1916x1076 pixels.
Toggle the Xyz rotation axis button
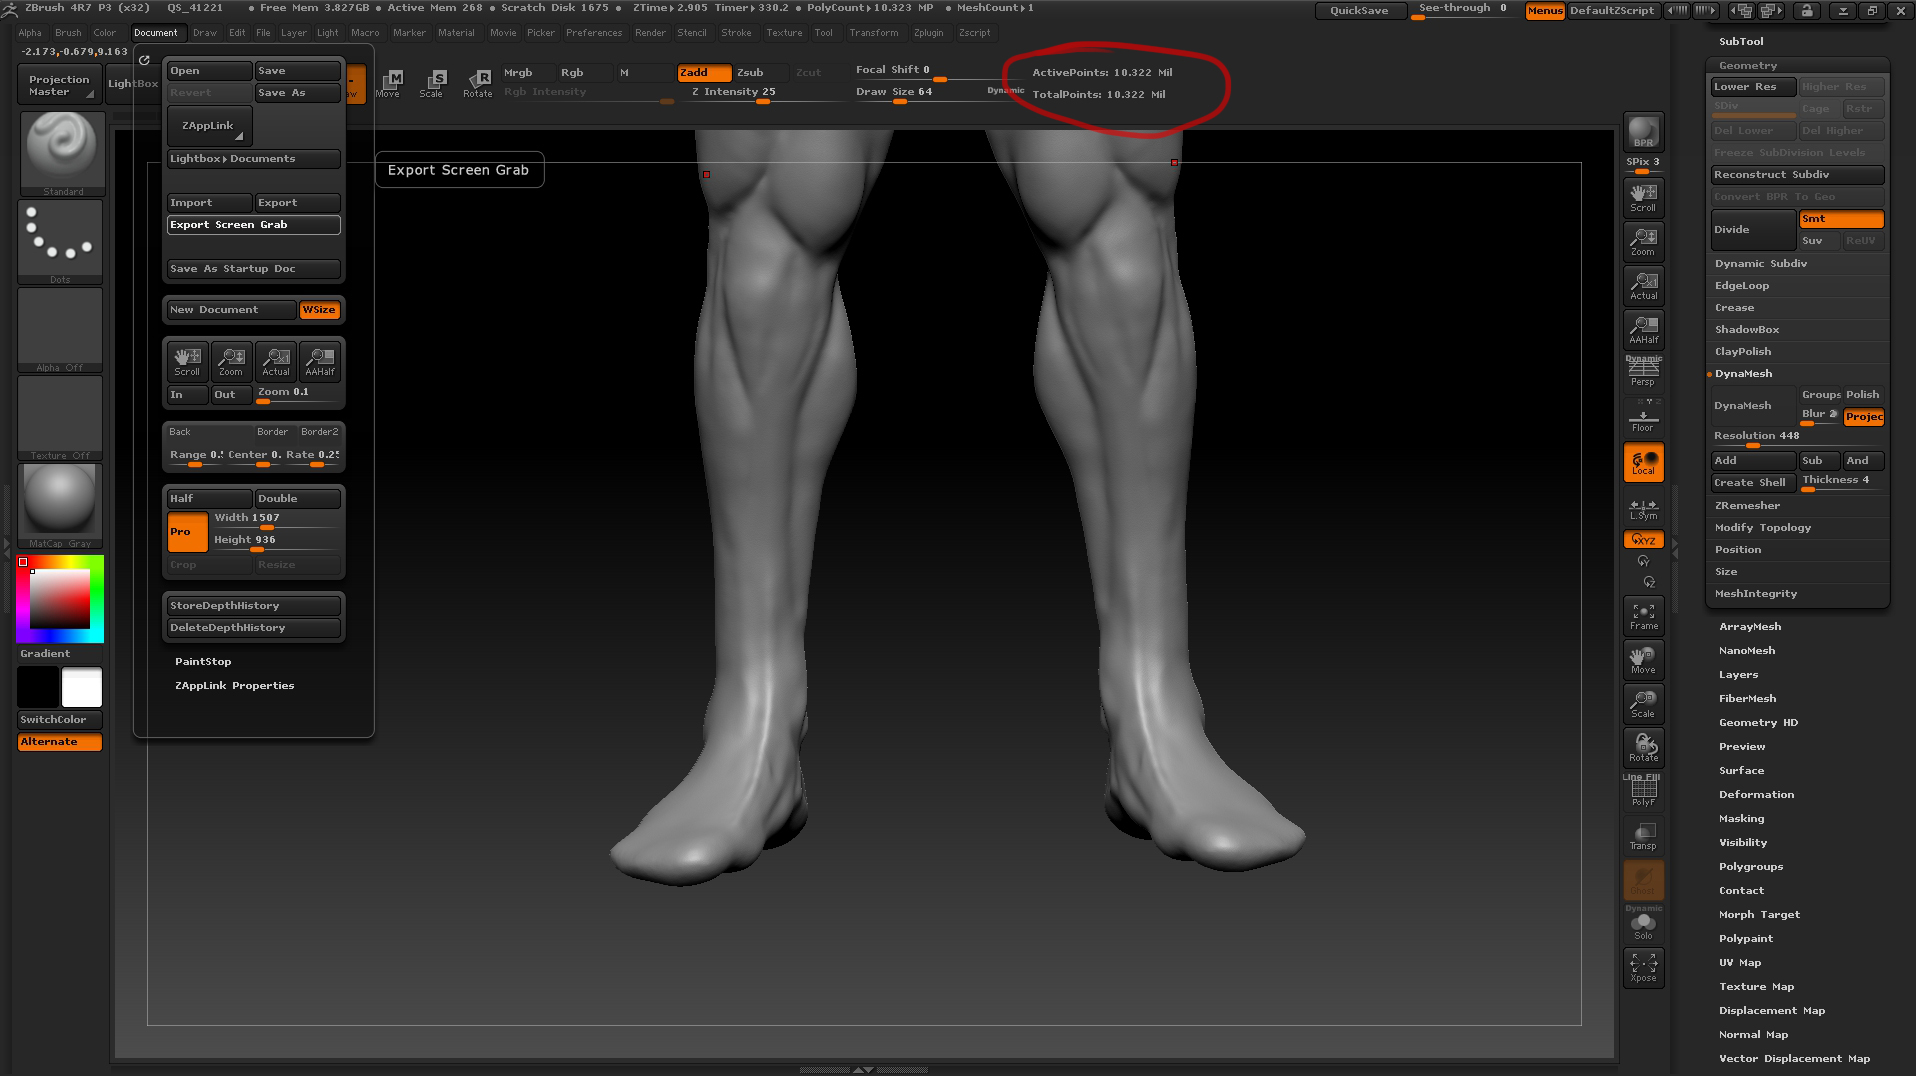coord(1643,540)
